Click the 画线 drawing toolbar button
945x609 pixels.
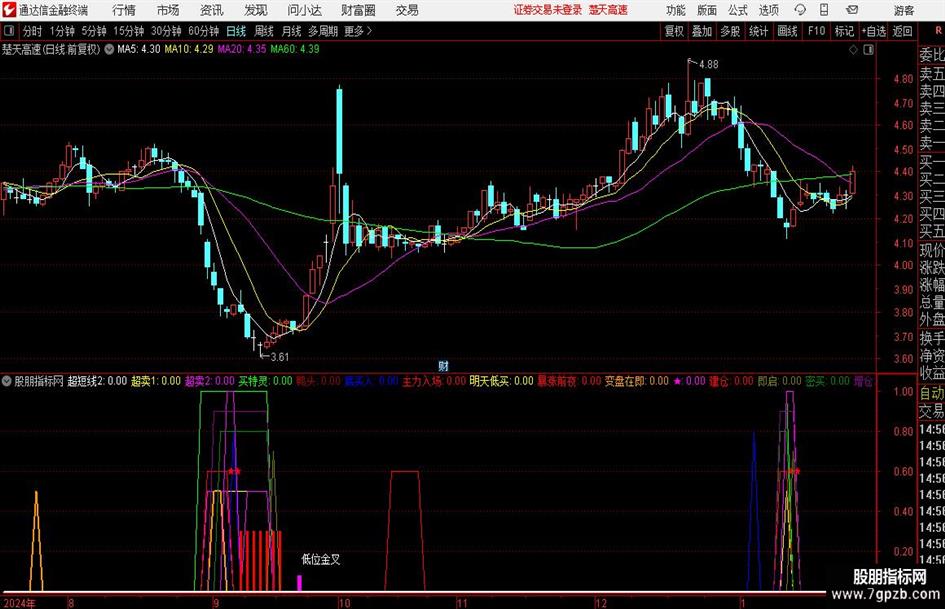pos(787,31)
